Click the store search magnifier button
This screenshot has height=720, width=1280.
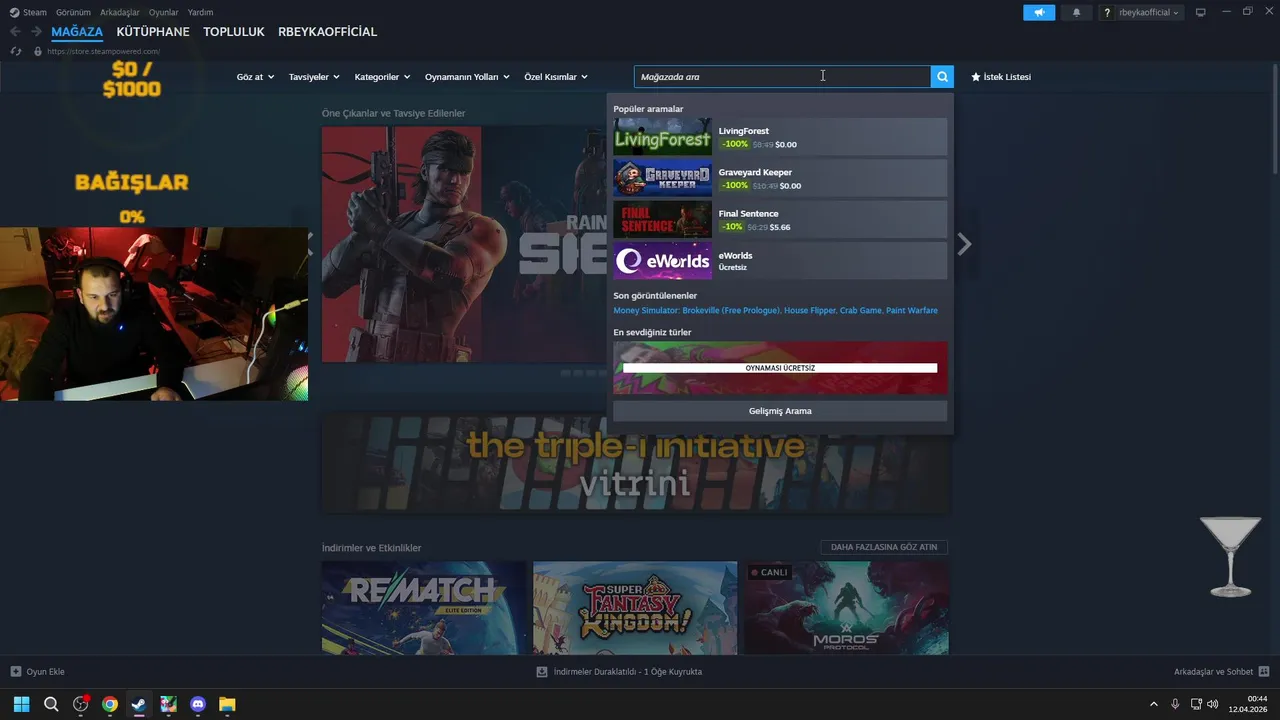[942, 77]
